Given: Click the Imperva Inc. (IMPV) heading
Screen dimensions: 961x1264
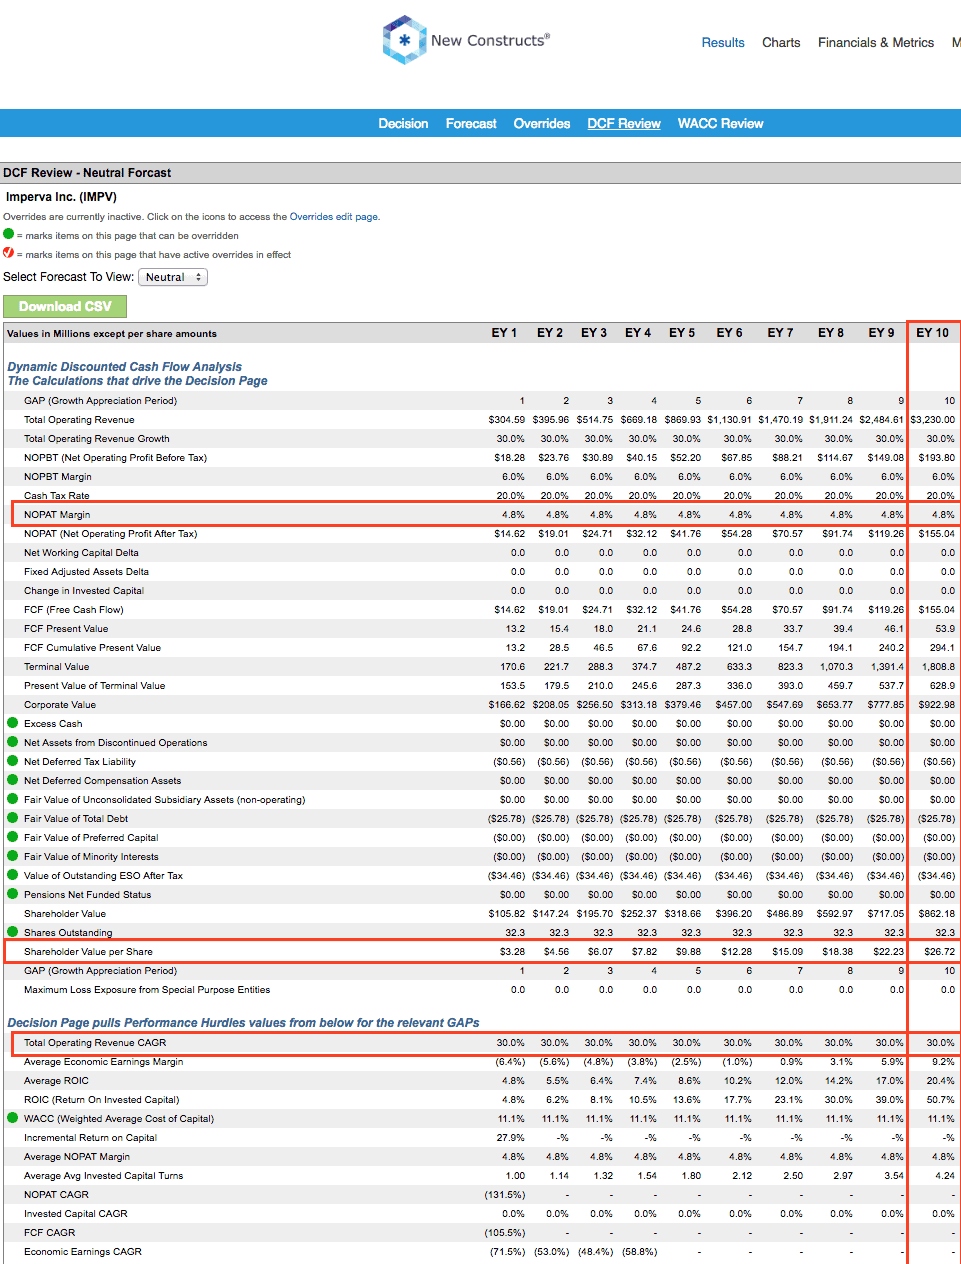Looking at the screenshot, I should pos(61,197).
